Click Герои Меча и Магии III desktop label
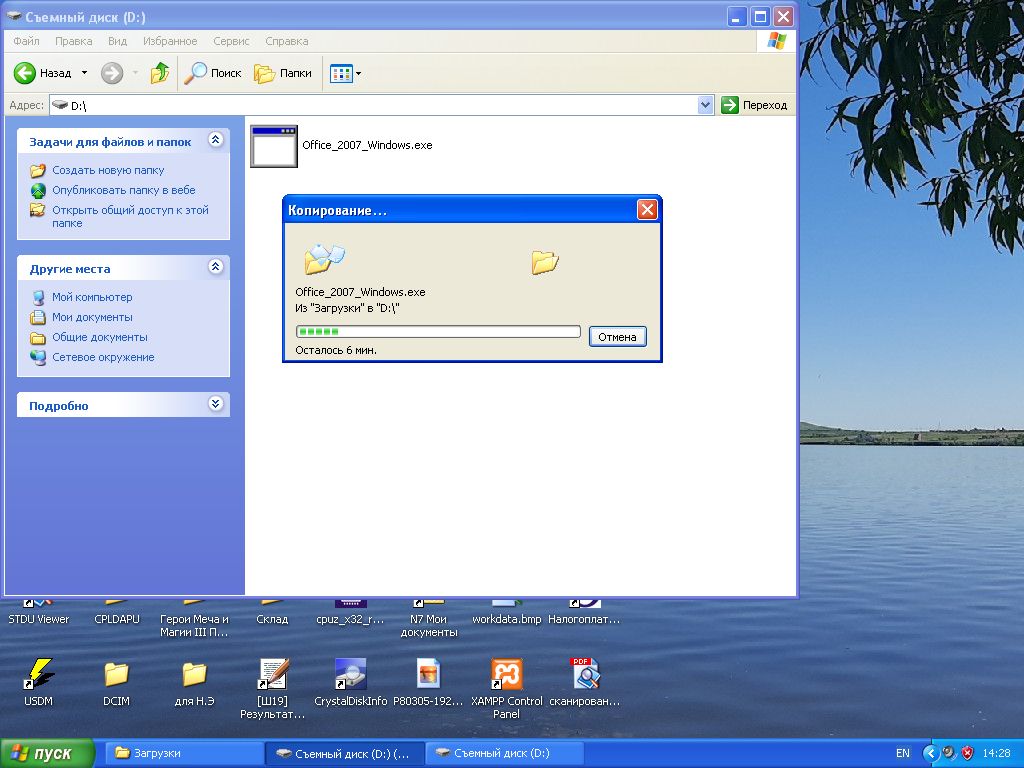This screenshot has height=768, width=1024. [195, 626]
